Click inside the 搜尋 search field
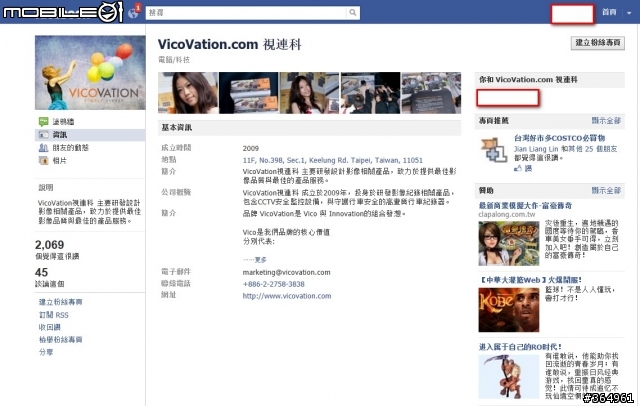This screenshot has height=406, width=640. [245, 13]
